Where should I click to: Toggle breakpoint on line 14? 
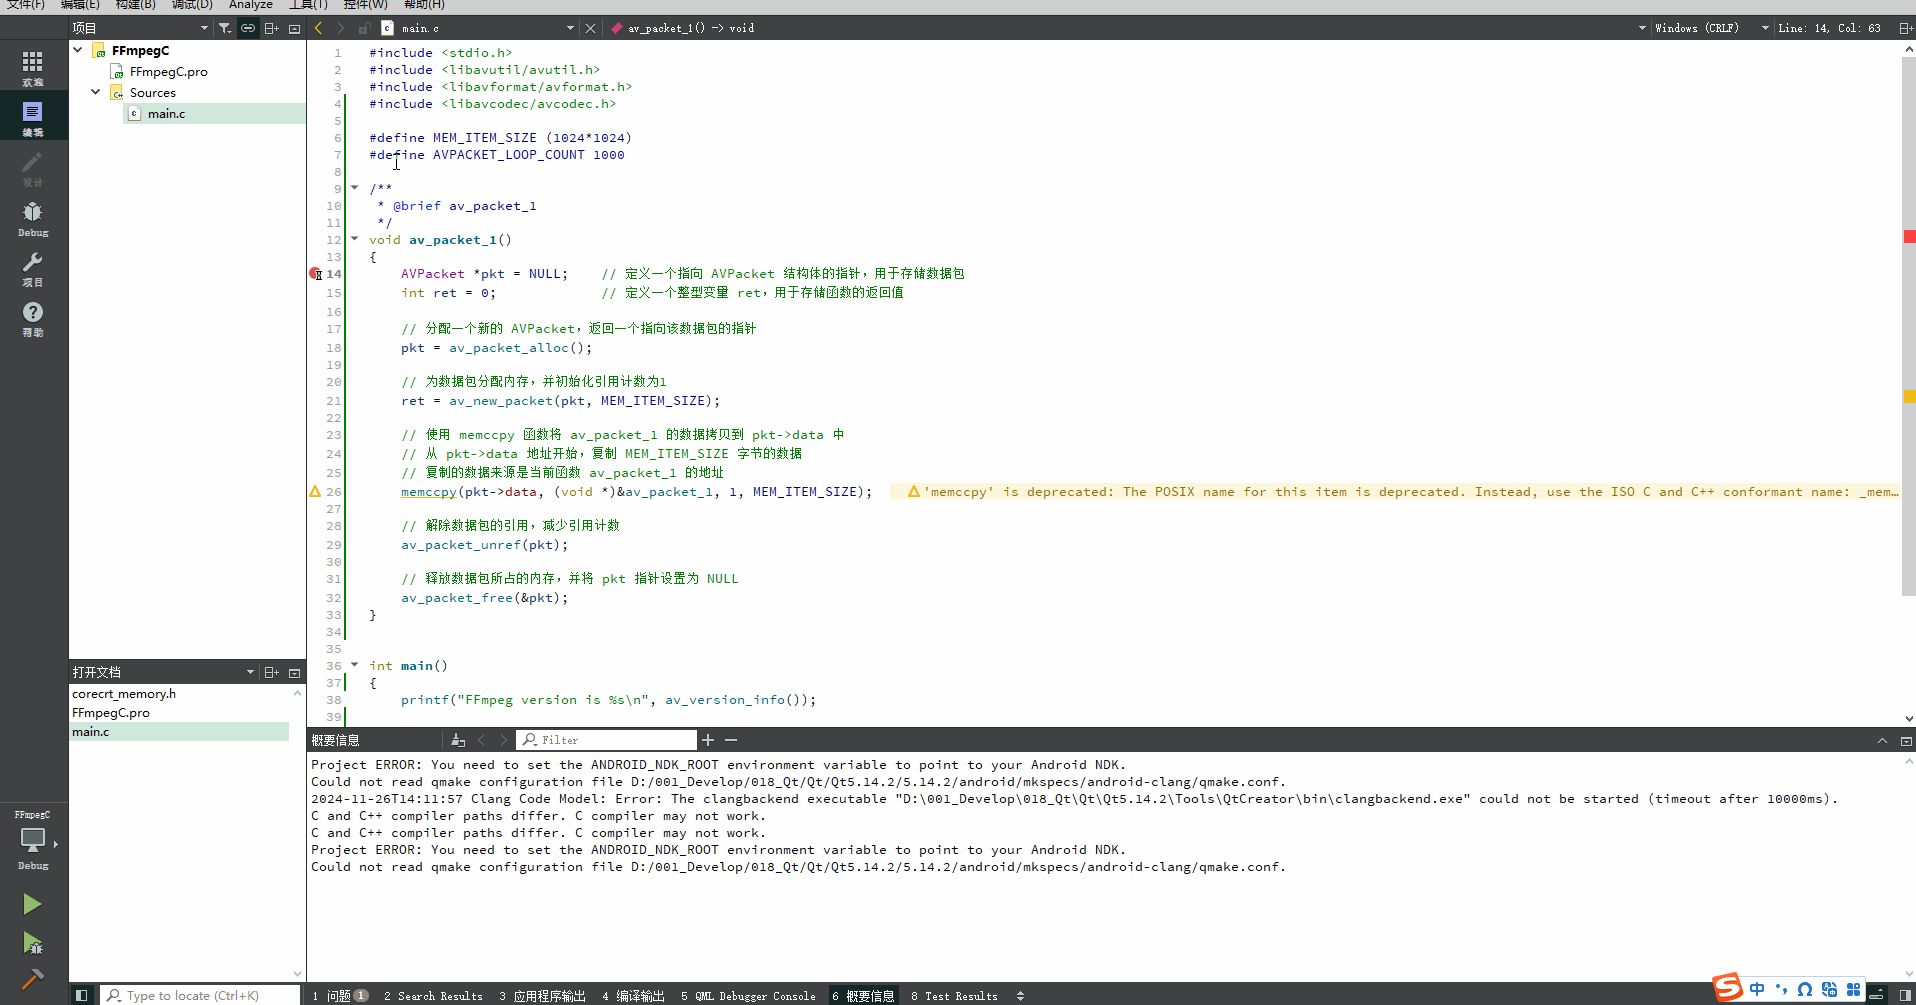[x=315, y=274]
